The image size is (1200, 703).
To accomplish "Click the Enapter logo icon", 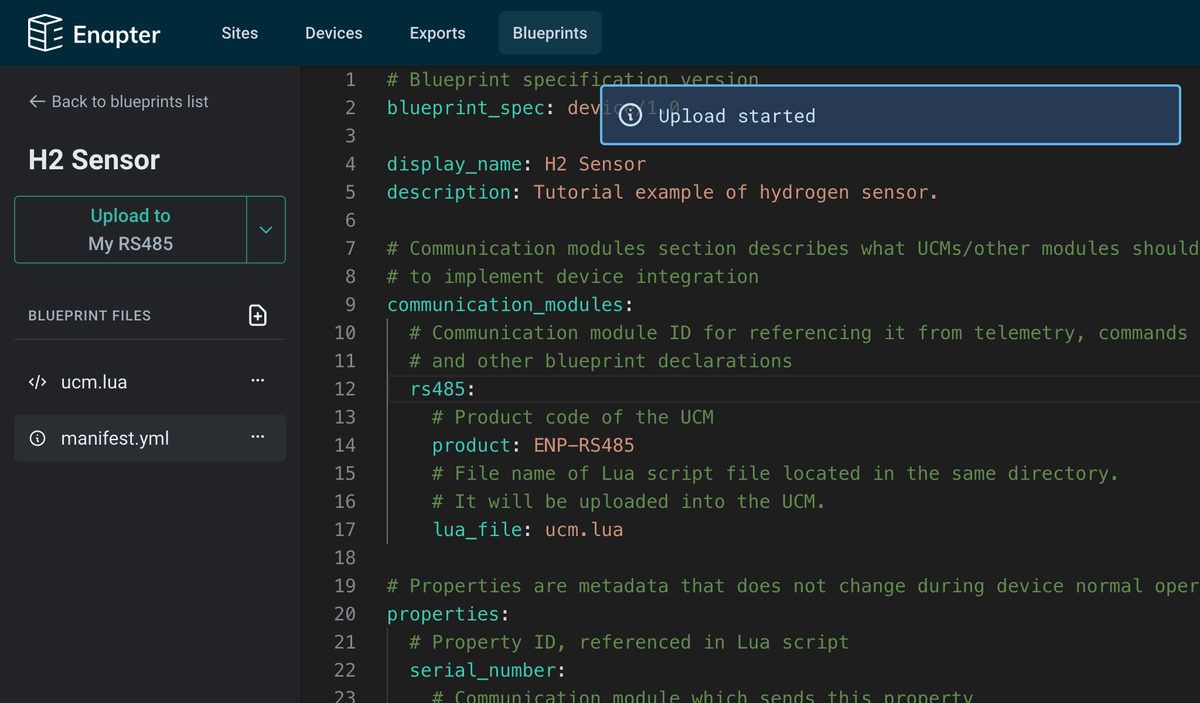I will (x=44, y=32).
